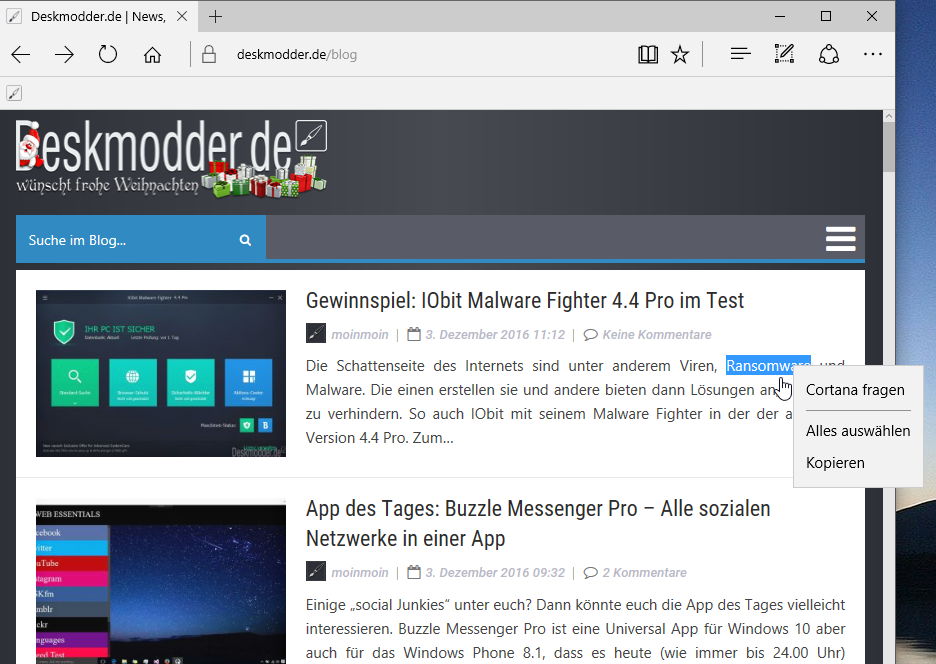Click the address bar showing deskmodder.de/blog
Image resolution: width=936 pixels, height=664 pixels.
point(297,55)
